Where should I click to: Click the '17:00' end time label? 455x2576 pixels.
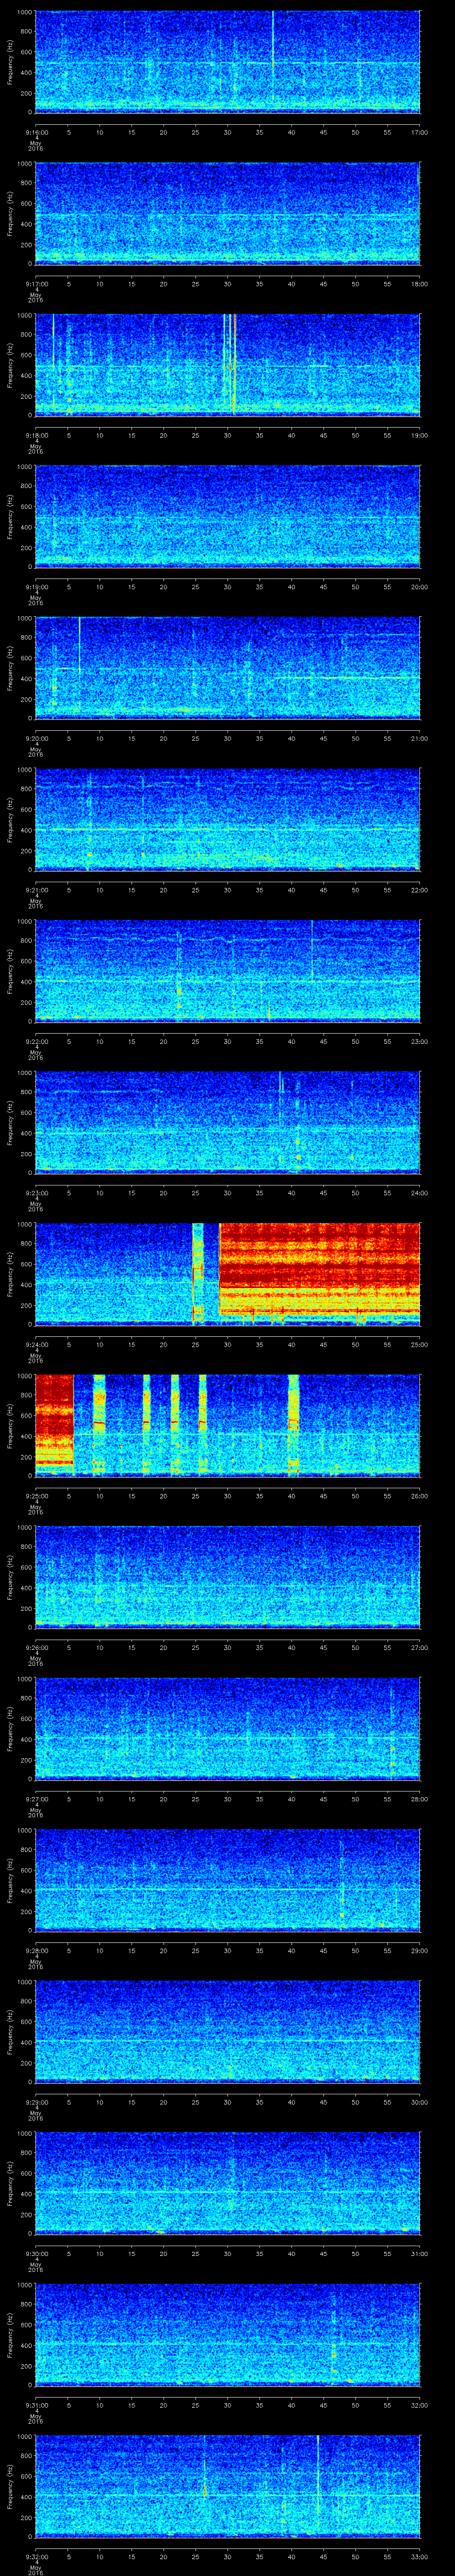tap(419, 132)
